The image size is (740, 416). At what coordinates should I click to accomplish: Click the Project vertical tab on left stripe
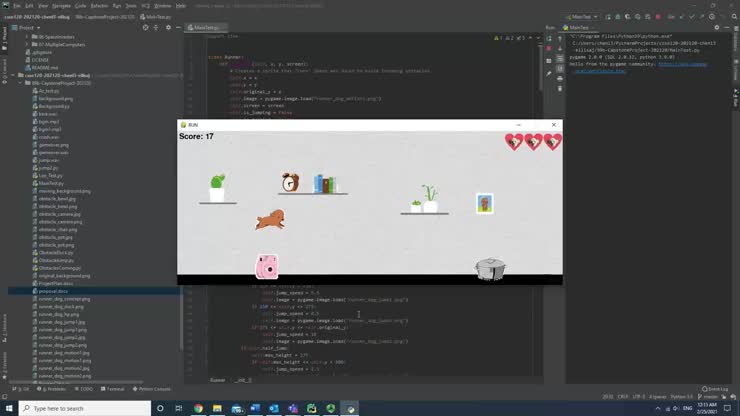click(4, 39)
